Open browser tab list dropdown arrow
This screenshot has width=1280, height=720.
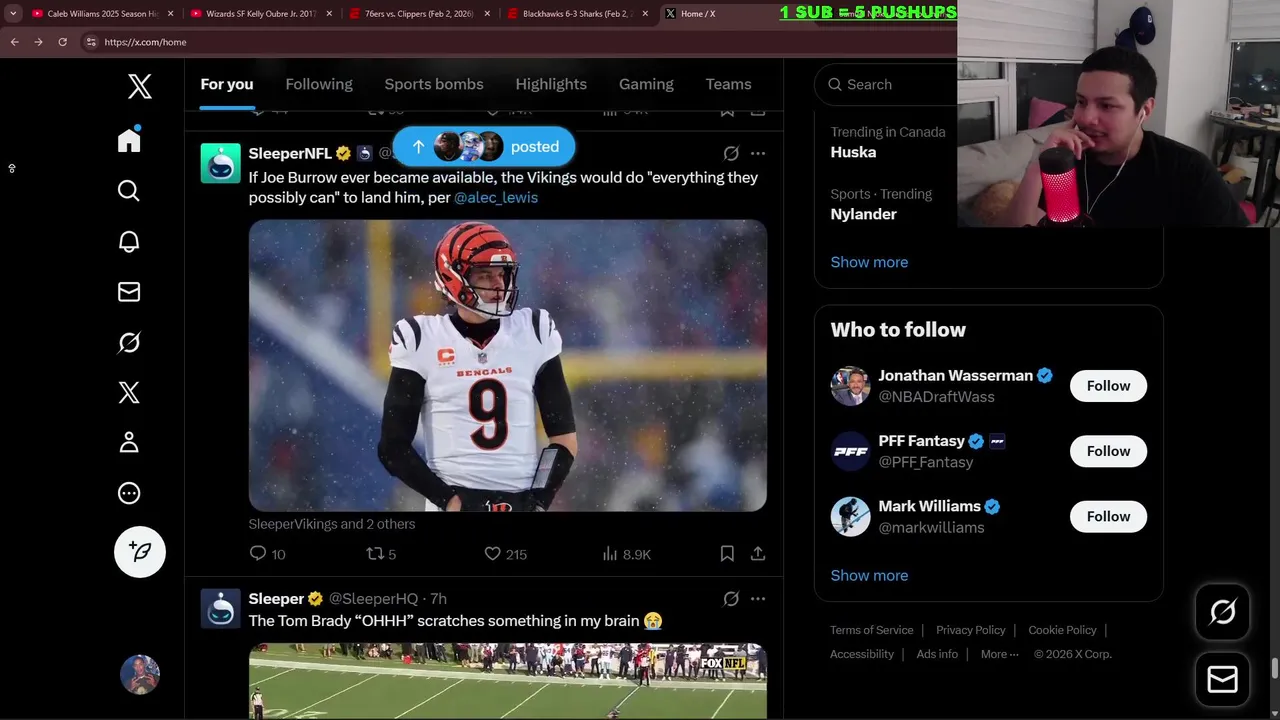click(x=13, y=14)
